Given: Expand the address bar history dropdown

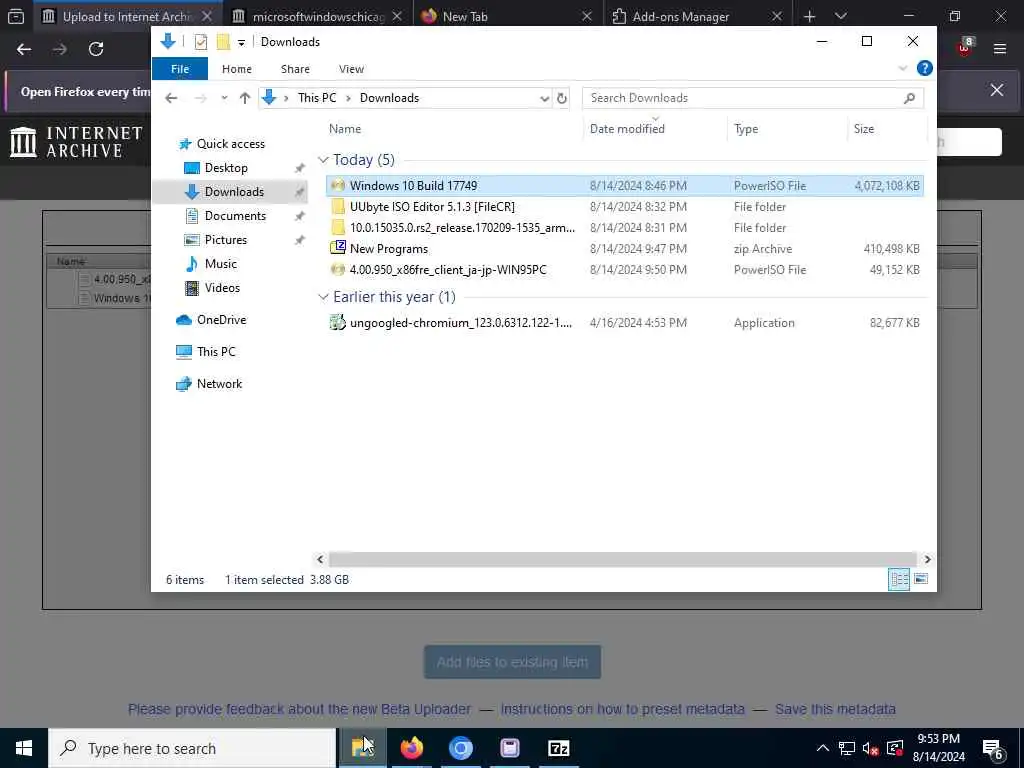Looking at the screenshot, I should point(544,99).
